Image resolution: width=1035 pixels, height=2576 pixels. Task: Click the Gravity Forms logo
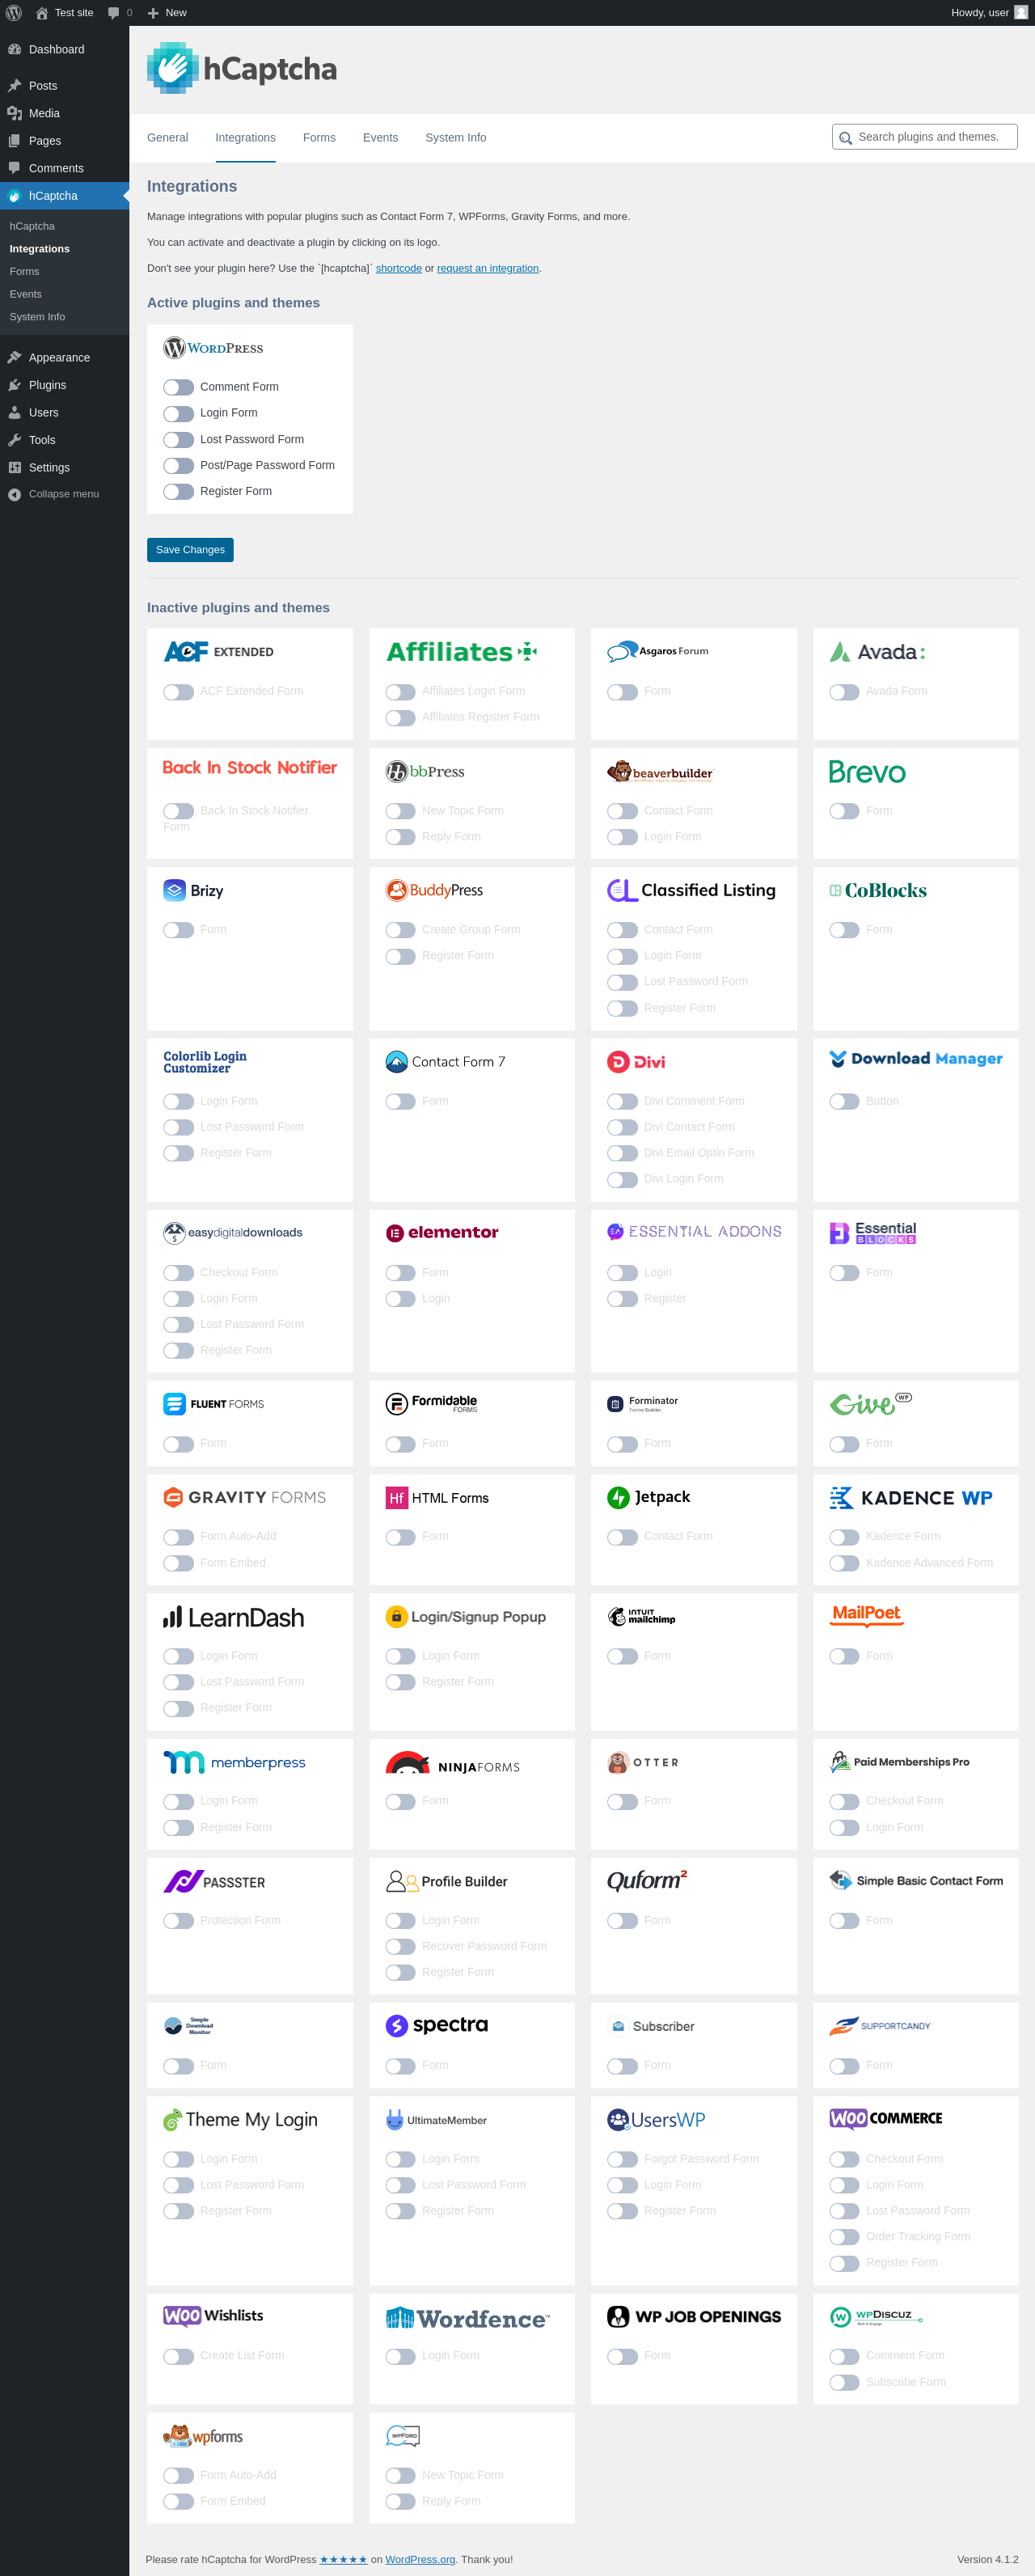click(245, 1497)
